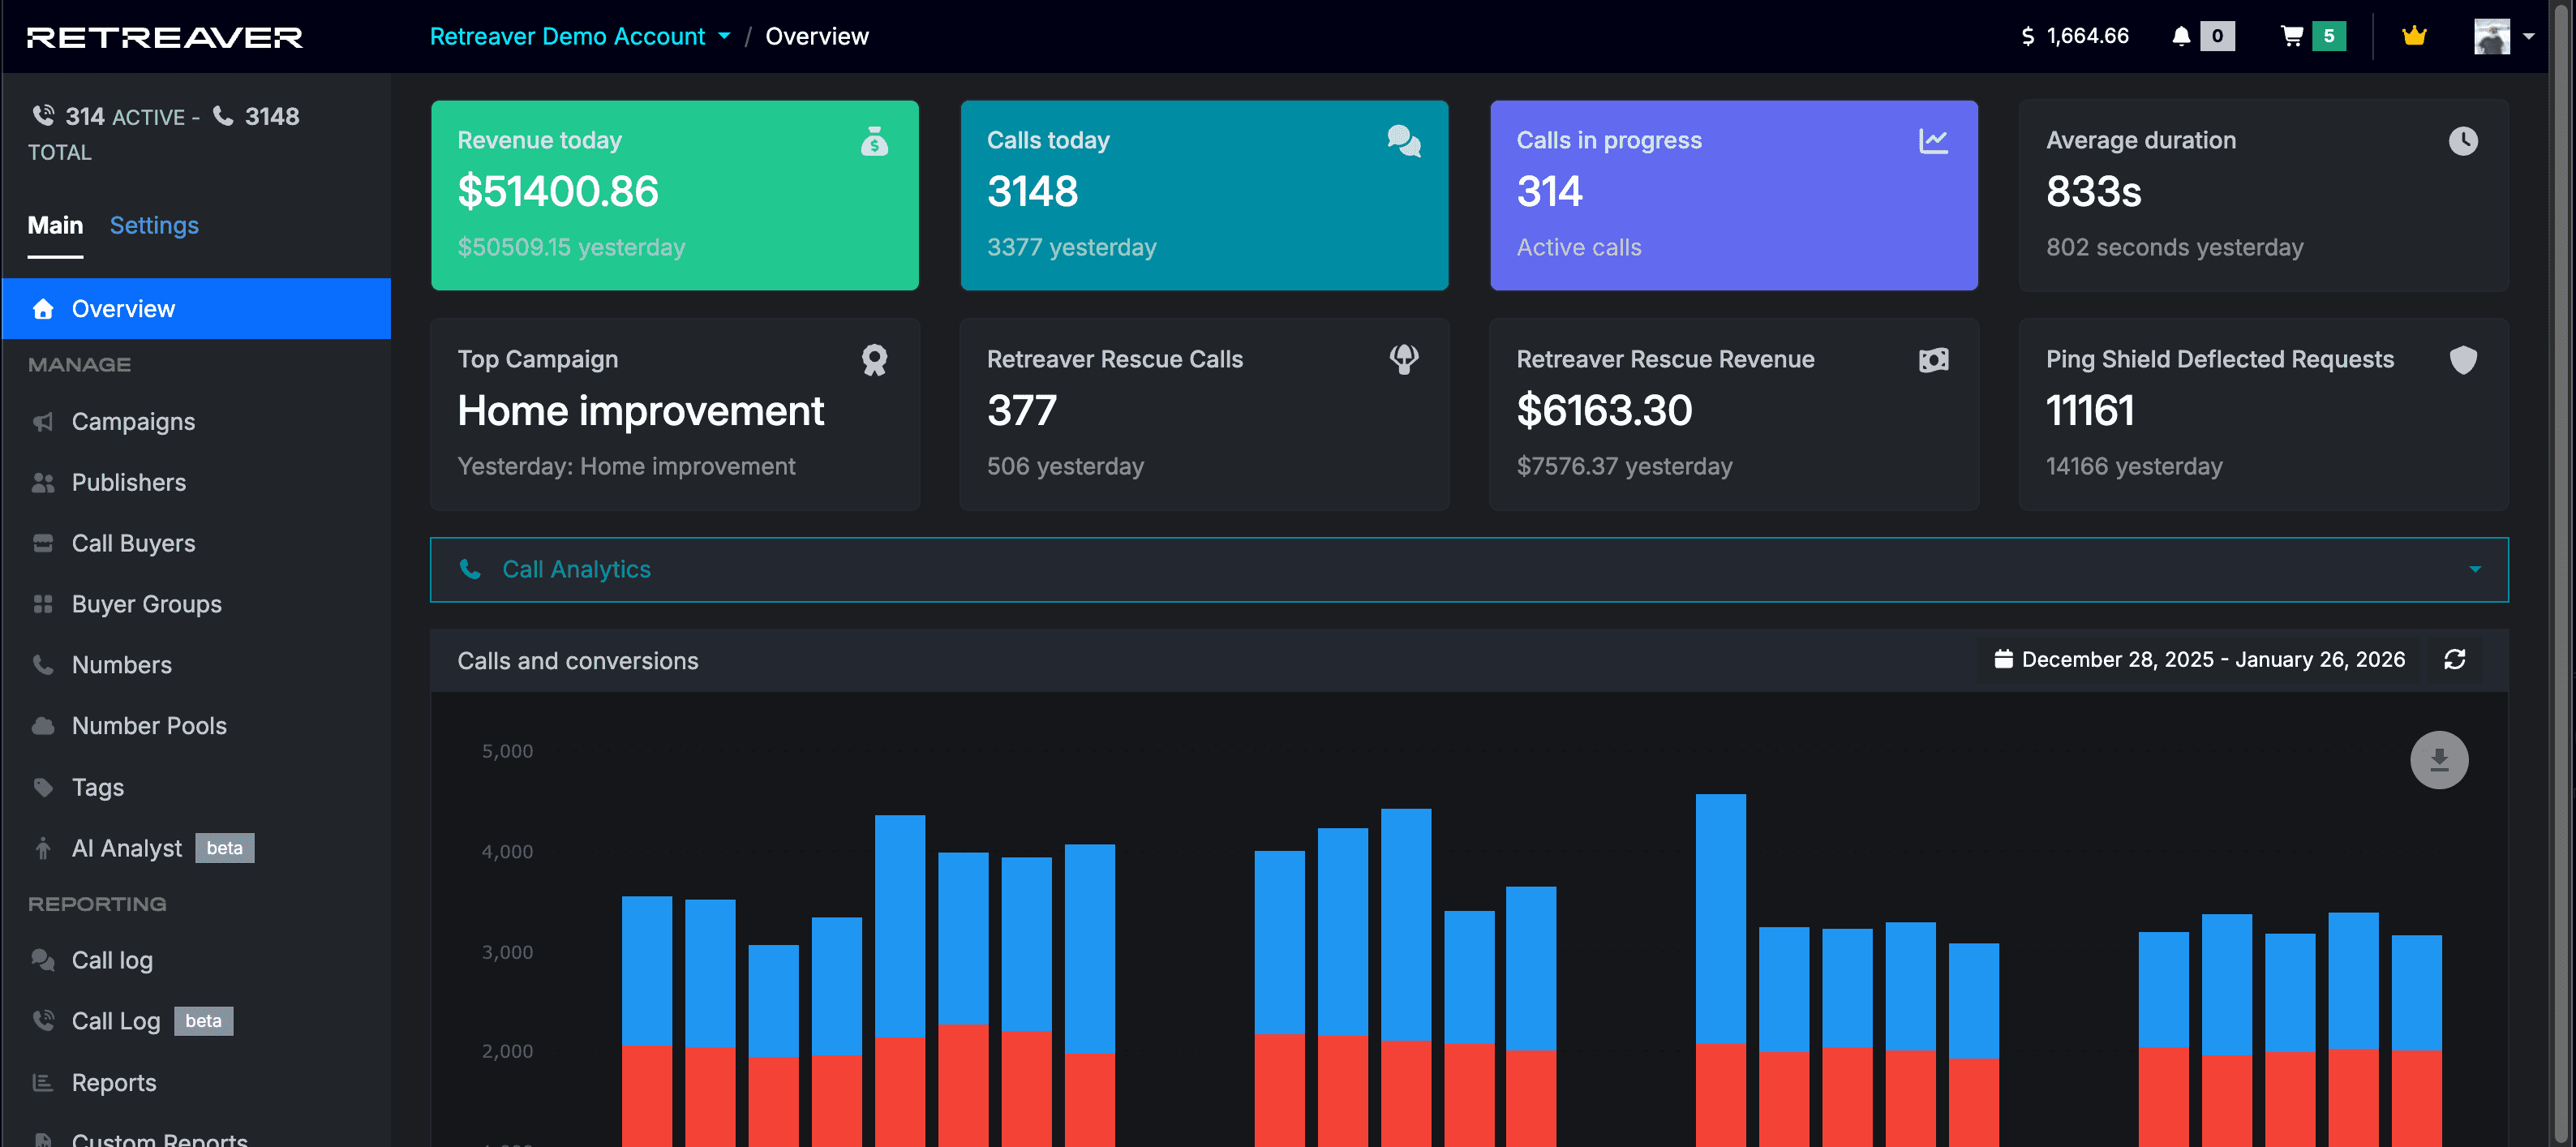Open notifications via the bell icon
This screenshot has height=1147, width=2576.
point(2180,36)
